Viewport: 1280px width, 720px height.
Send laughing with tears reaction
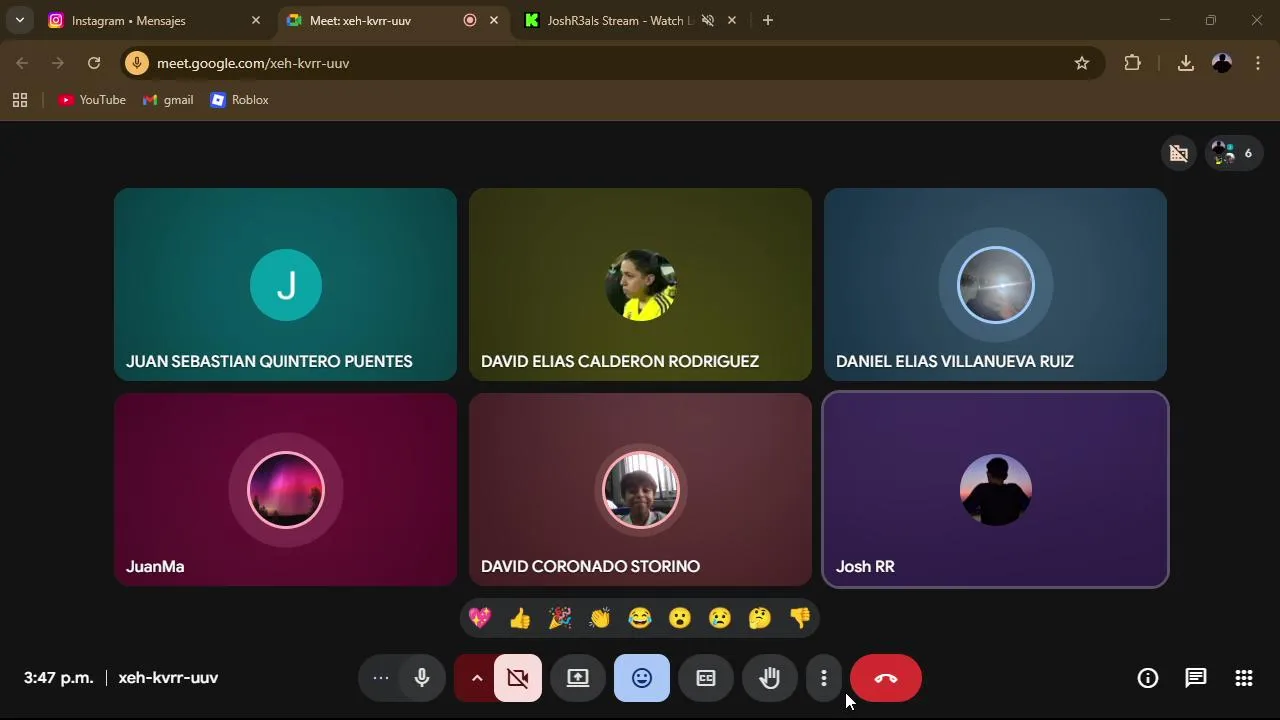[x=640, y=618]
